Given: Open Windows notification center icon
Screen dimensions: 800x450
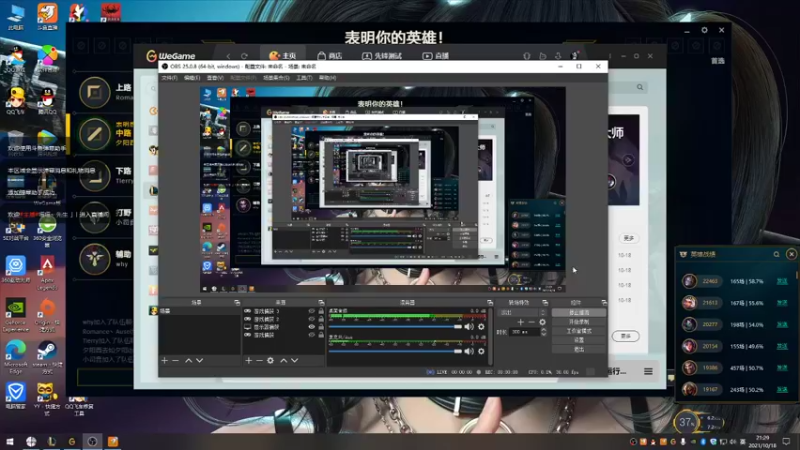Looking at the screenshot, I should pyautogui.click(x=786, y=441).
